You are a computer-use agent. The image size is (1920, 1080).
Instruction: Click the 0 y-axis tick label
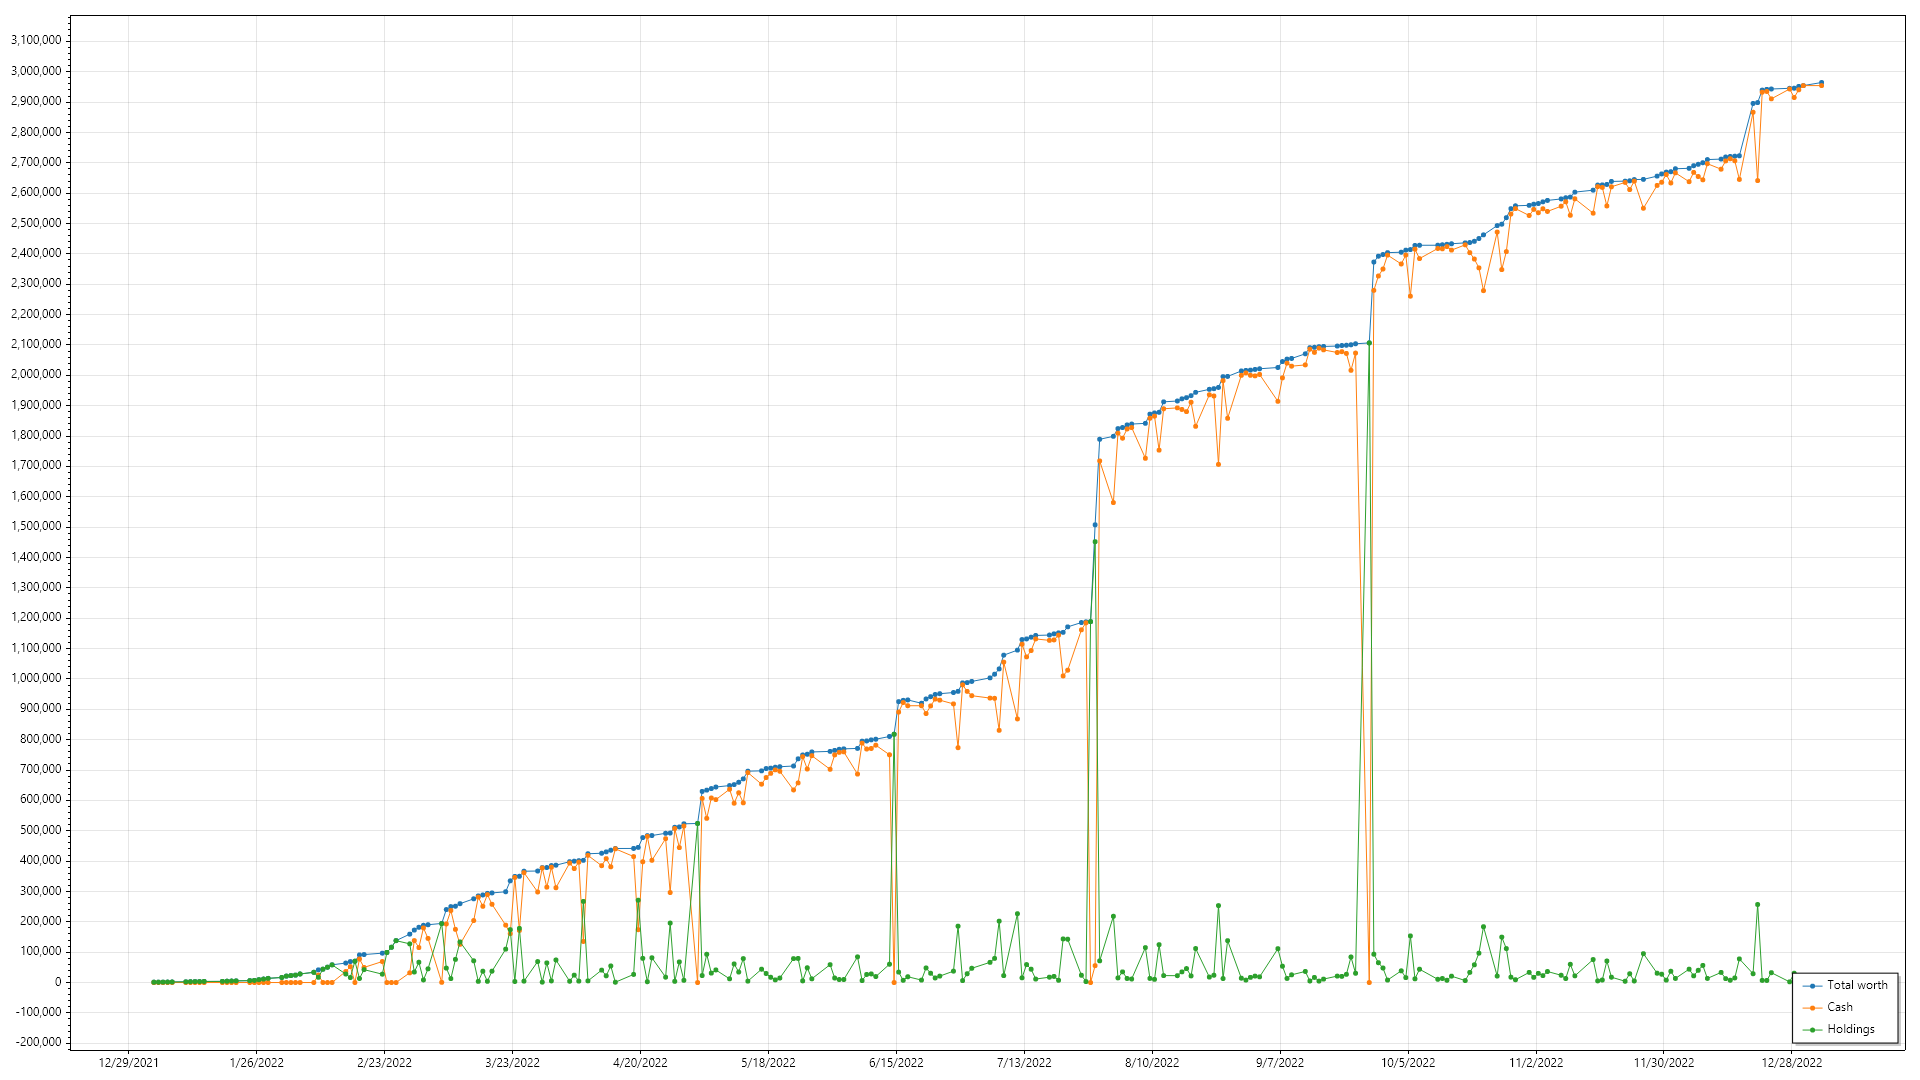pos(57,982)
